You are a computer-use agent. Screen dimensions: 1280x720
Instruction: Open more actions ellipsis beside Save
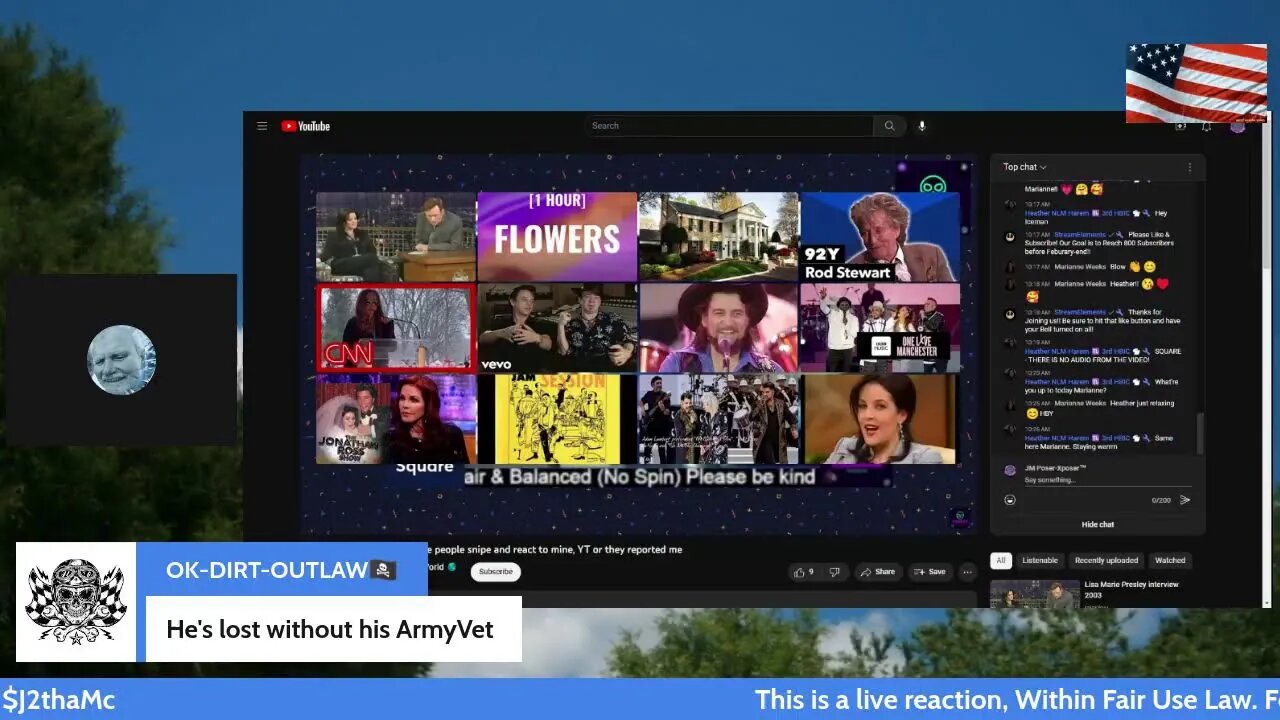tap(967, 572)
